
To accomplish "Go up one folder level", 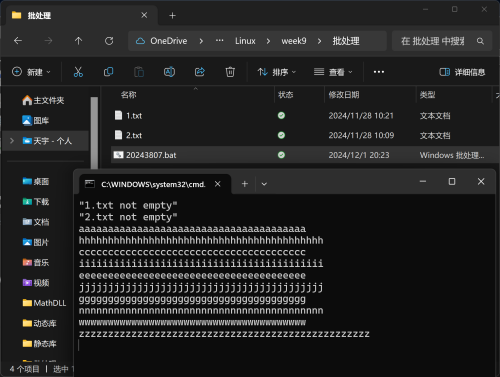I will pyautogui.click(x=78, y=41).
